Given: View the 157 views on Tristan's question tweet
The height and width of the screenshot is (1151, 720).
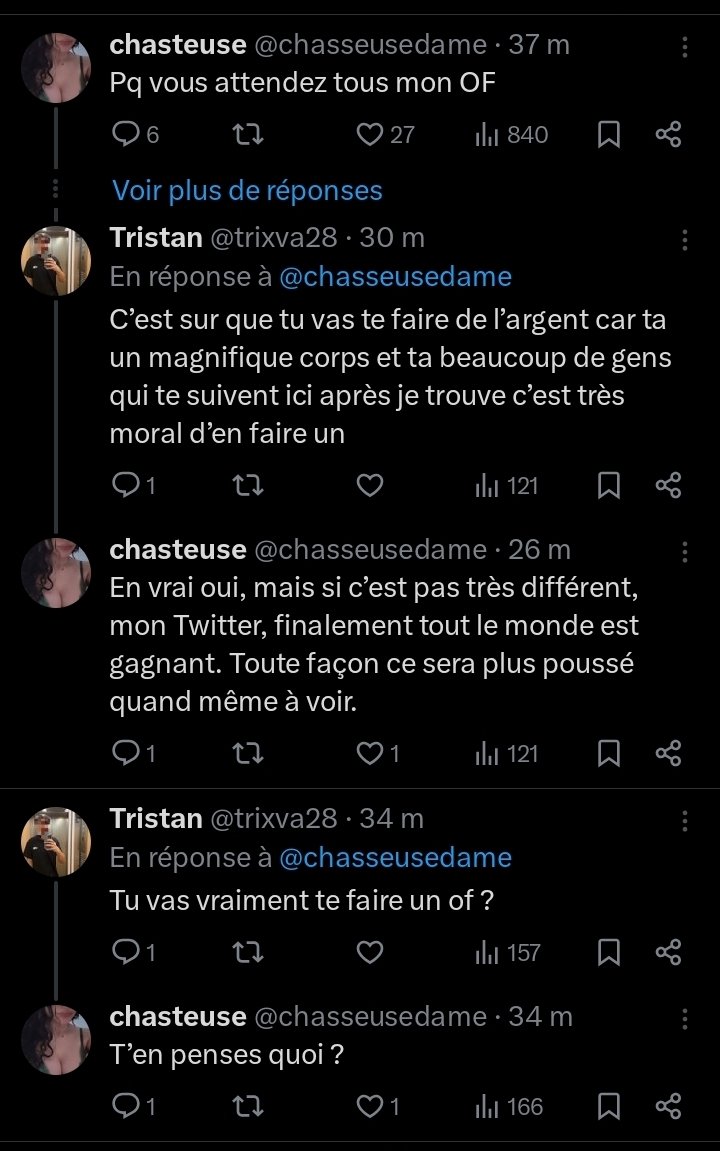Looking at the screenshot, I should coord(507,953).
